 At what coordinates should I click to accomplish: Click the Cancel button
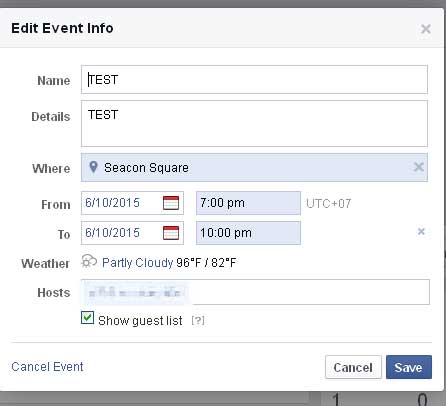353,367
